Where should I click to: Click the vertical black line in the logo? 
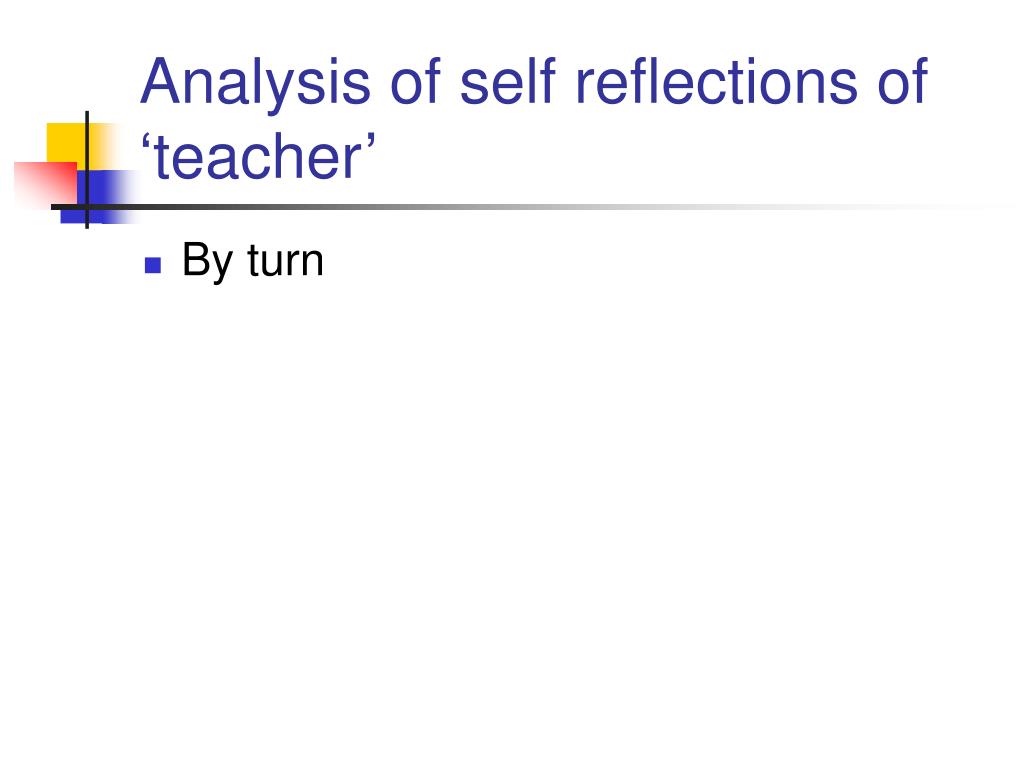coord(87,170)
